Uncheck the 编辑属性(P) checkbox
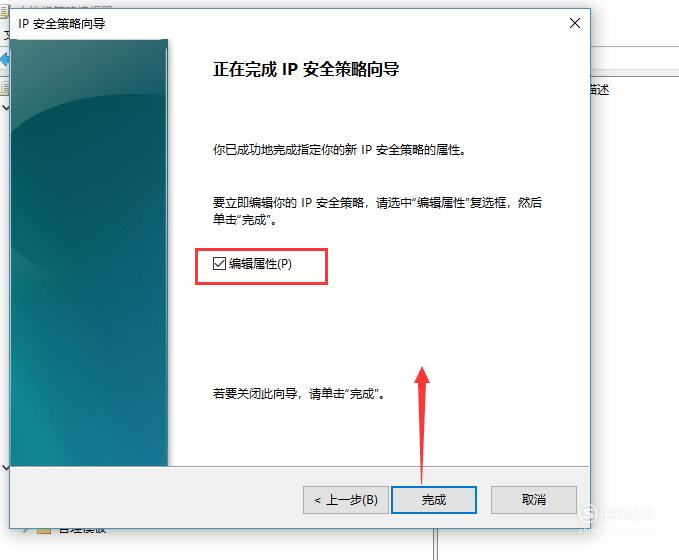 pyautogui.click(x=219, y=263)
